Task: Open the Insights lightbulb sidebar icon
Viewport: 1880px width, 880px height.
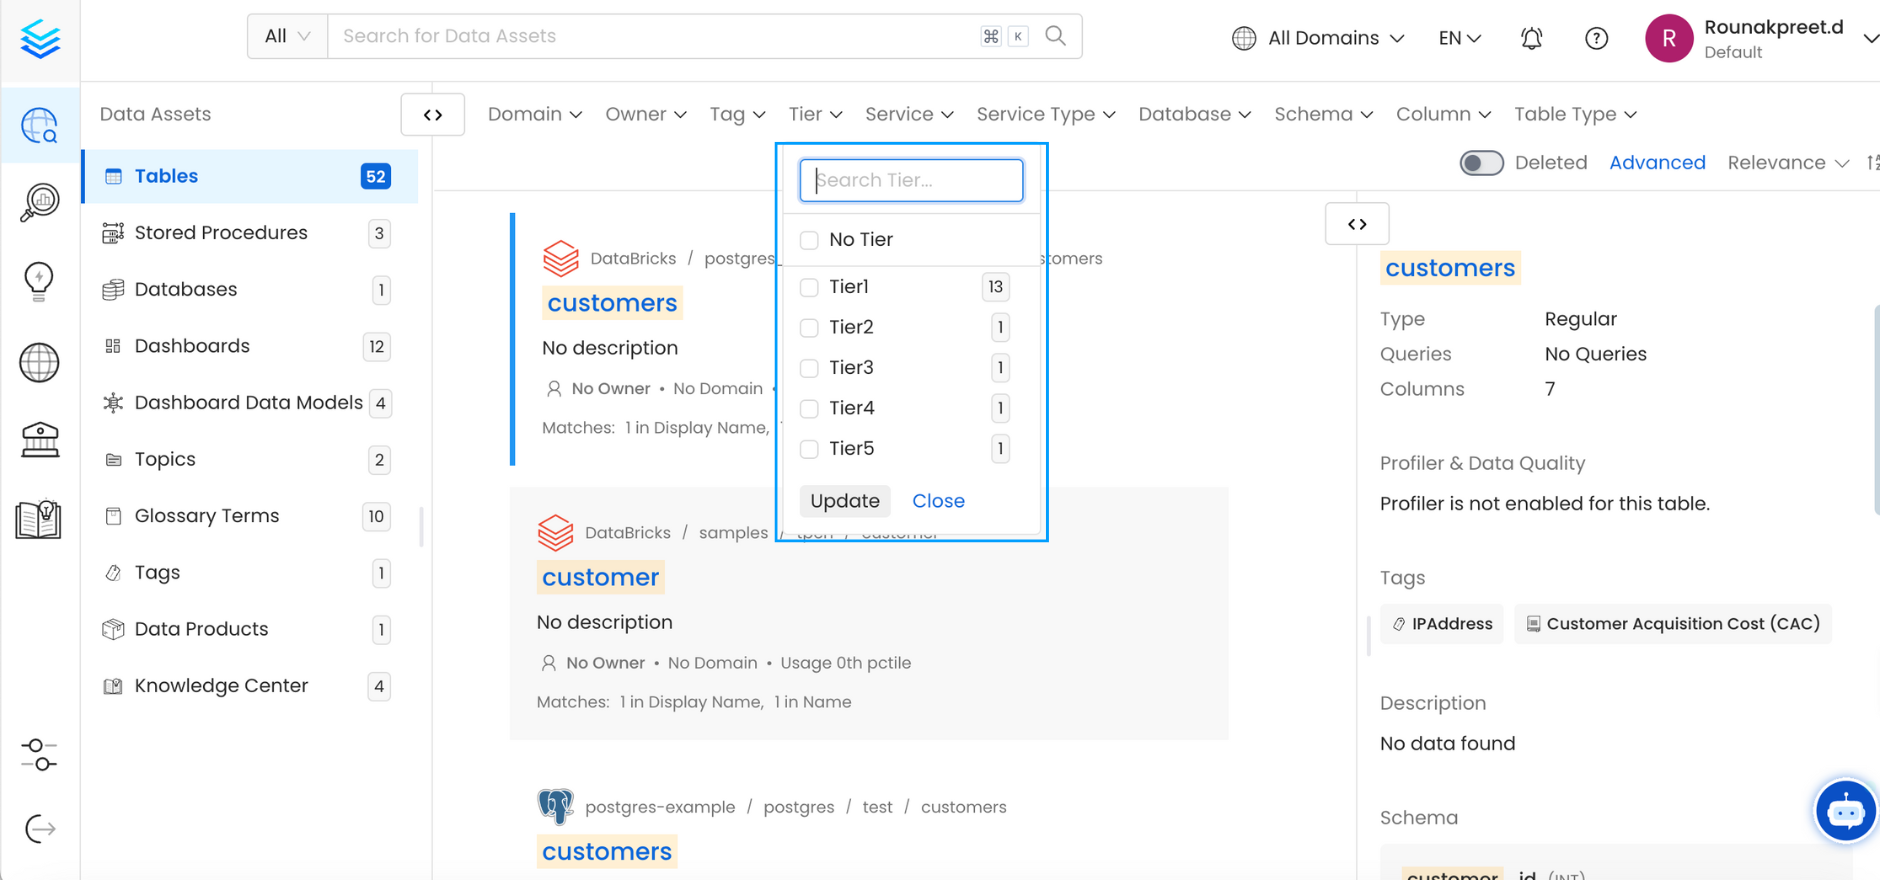Action: 39,281
